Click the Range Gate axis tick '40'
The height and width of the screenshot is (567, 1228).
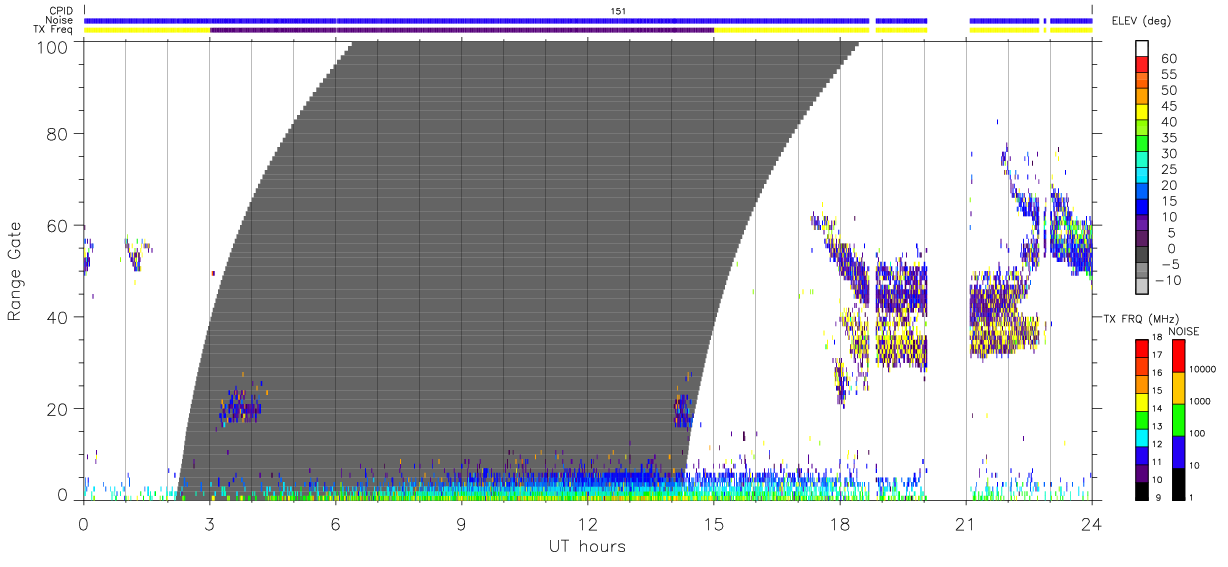(x=60, y=317)
